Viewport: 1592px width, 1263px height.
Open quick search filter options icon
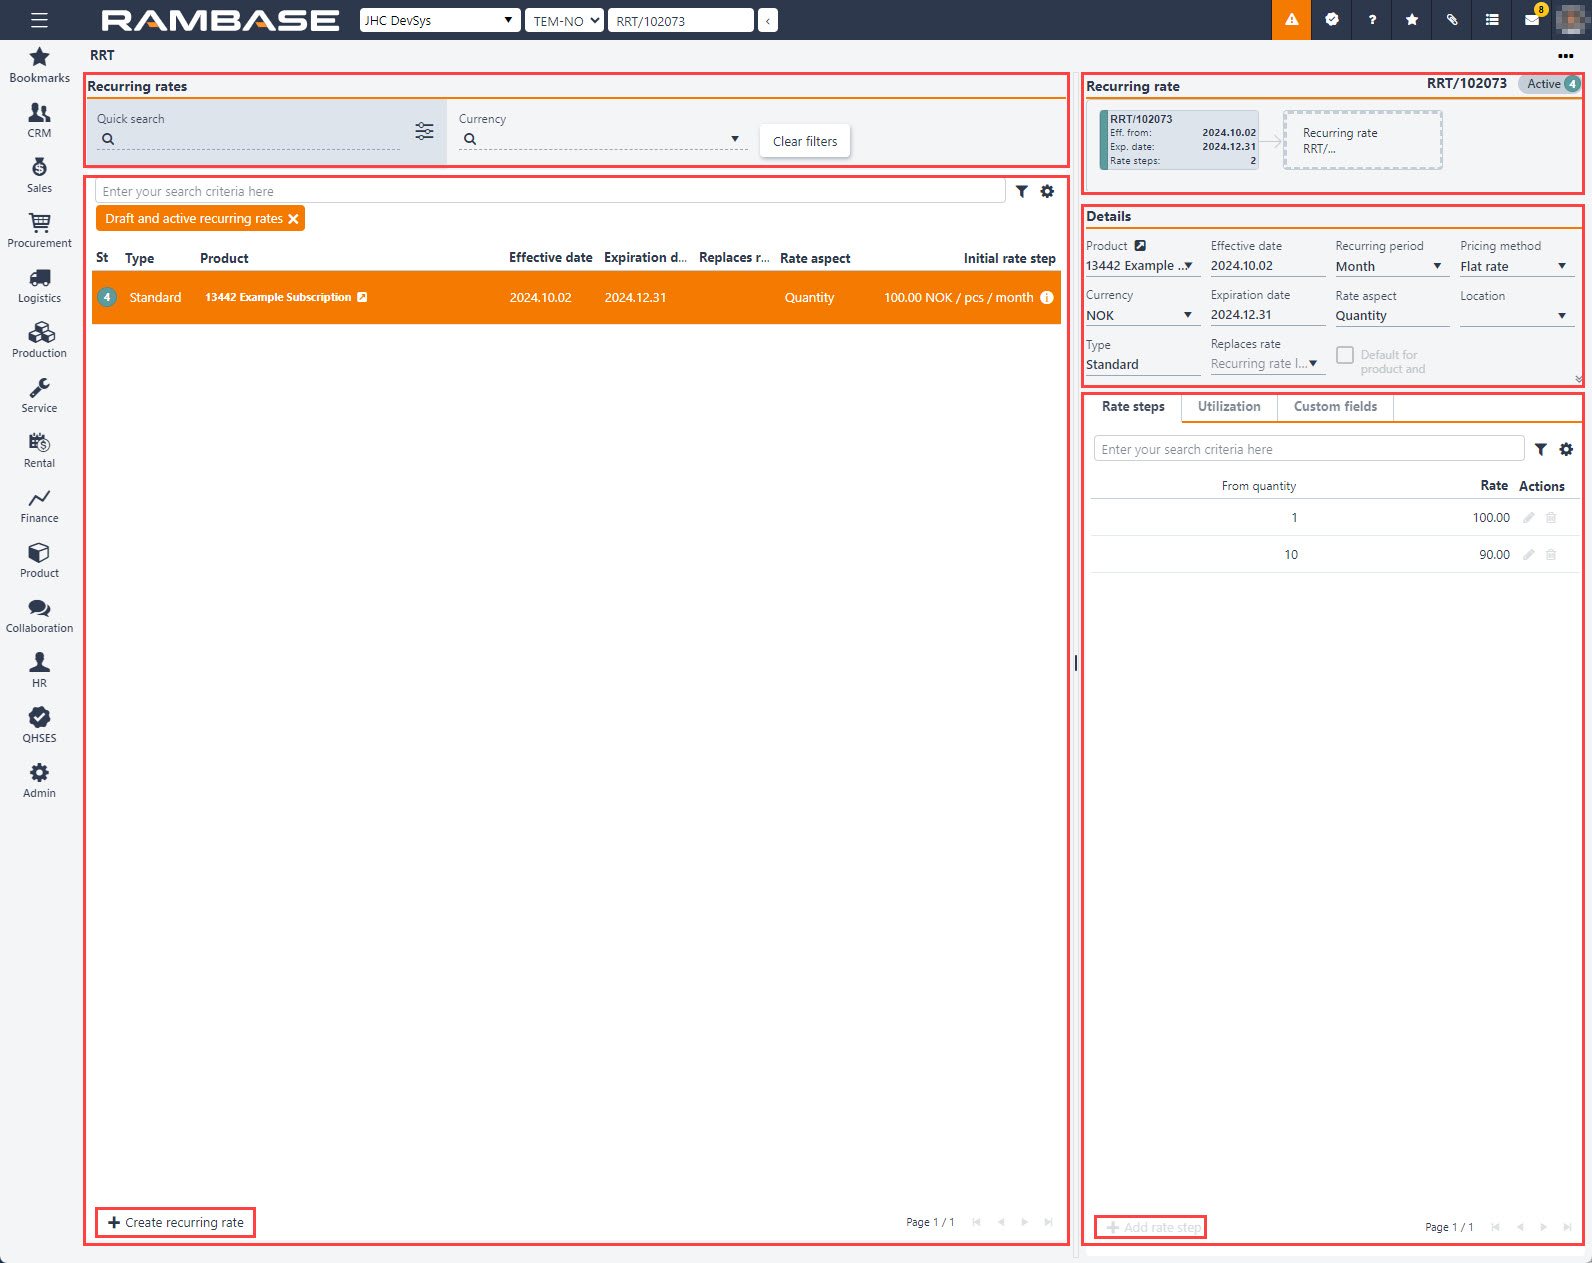point(424,131)
